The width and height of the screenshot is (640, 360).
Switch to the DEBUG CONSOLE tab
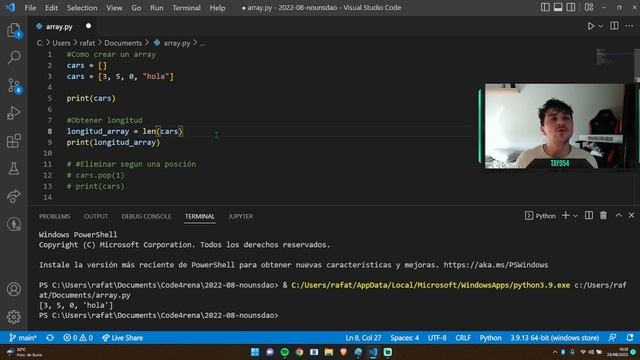(146, 216)
